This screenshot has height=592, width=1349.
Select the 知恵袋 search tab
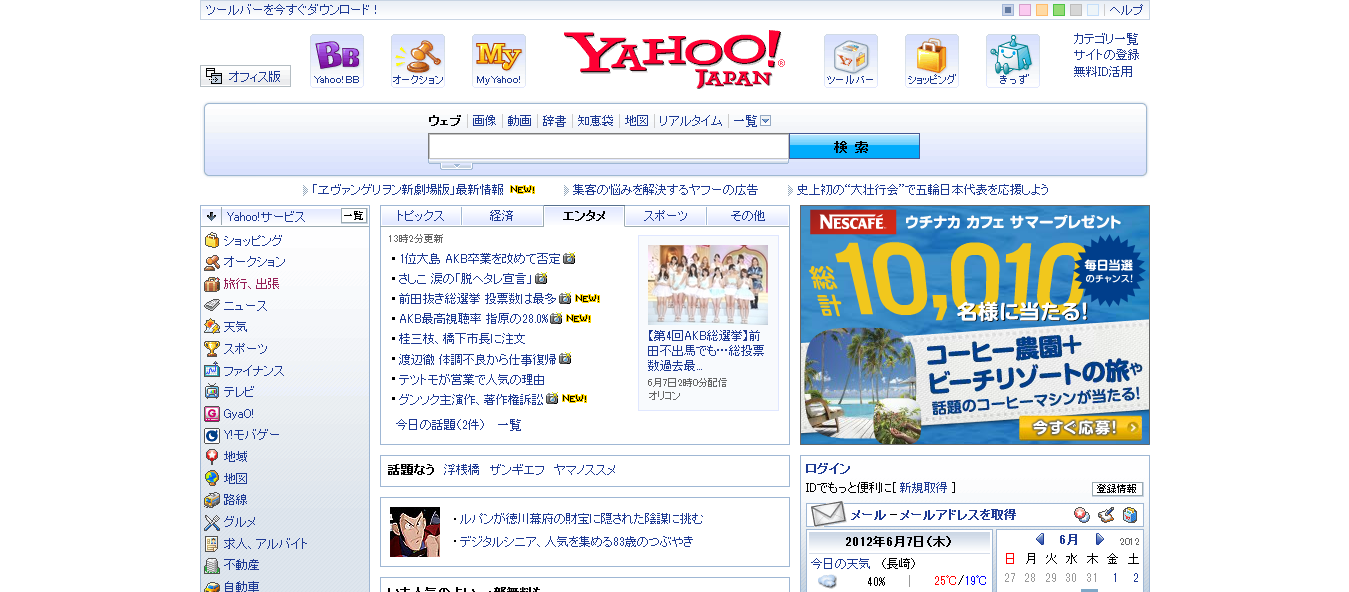coord(595,121)
